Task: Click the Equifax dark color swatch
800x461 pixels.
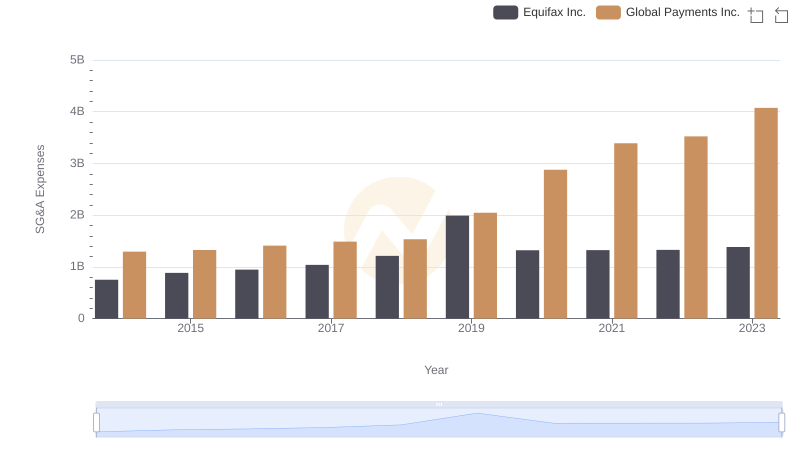Action: point(506,12)
